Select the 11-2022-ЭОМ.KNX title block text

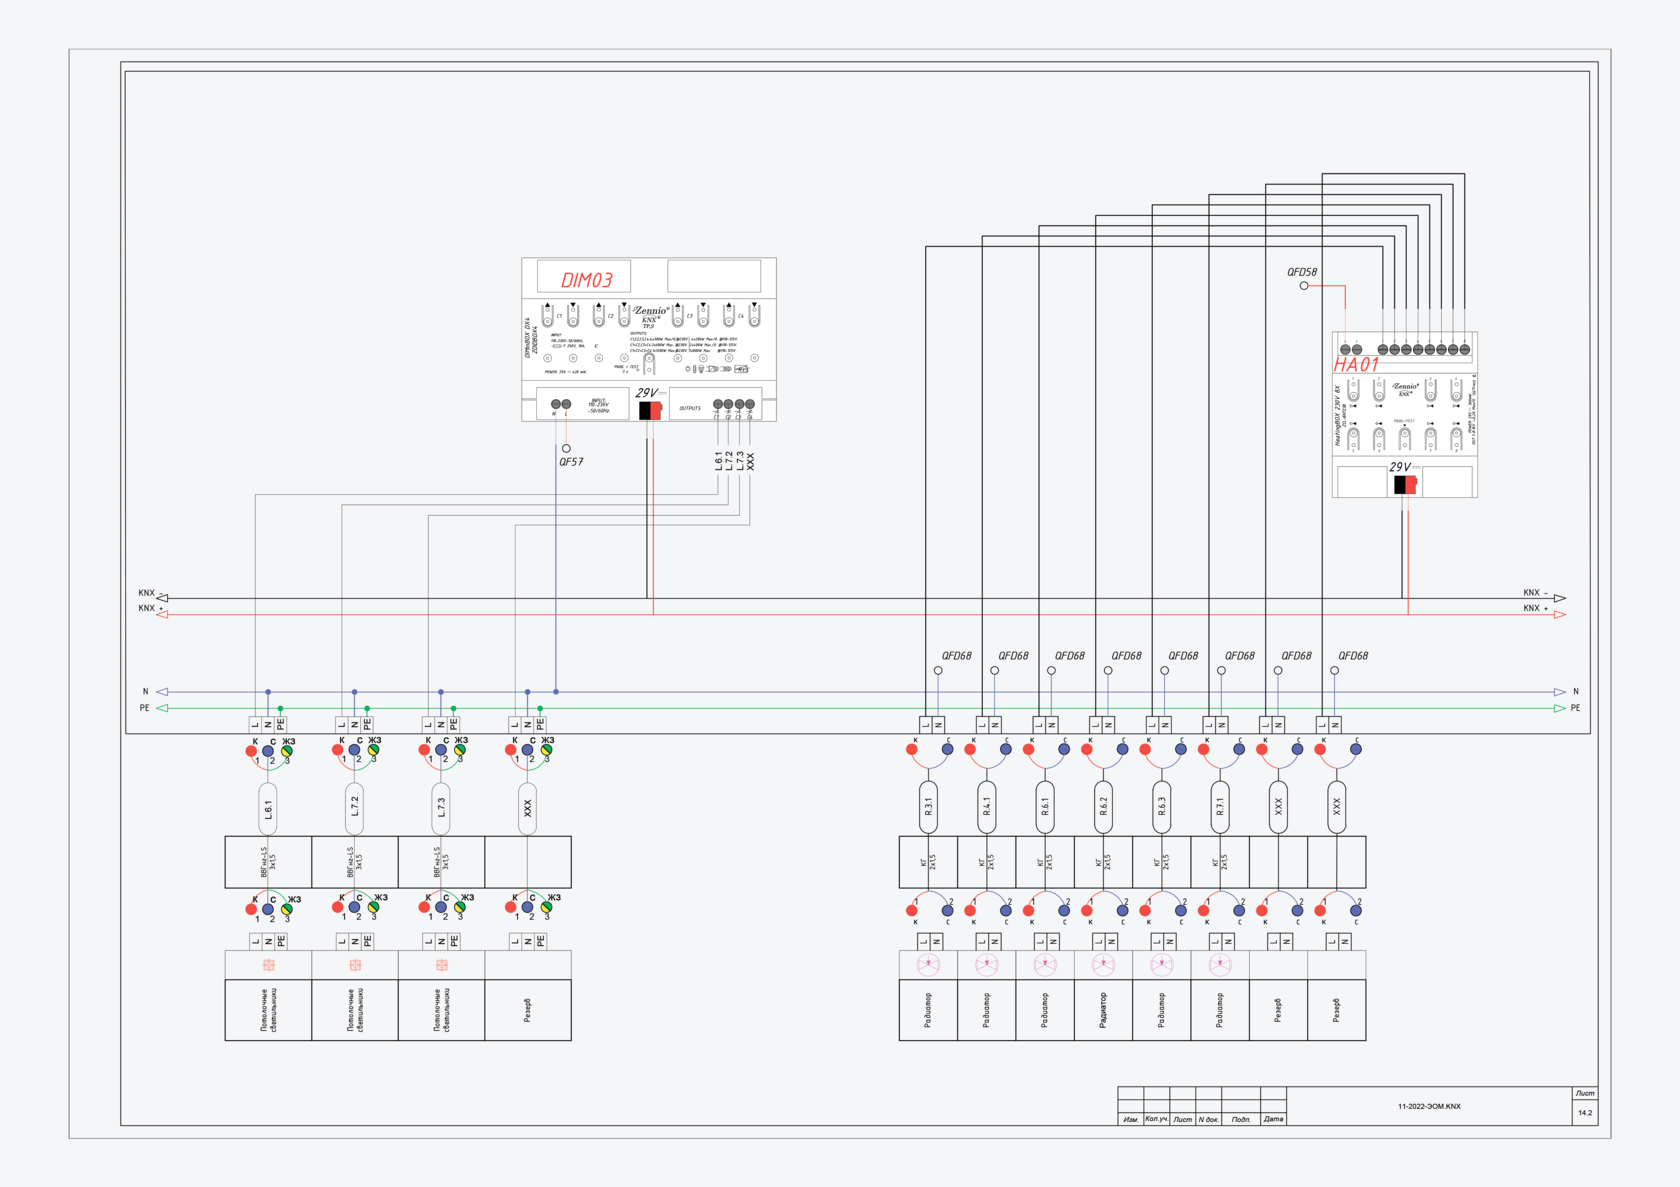1429,1106
